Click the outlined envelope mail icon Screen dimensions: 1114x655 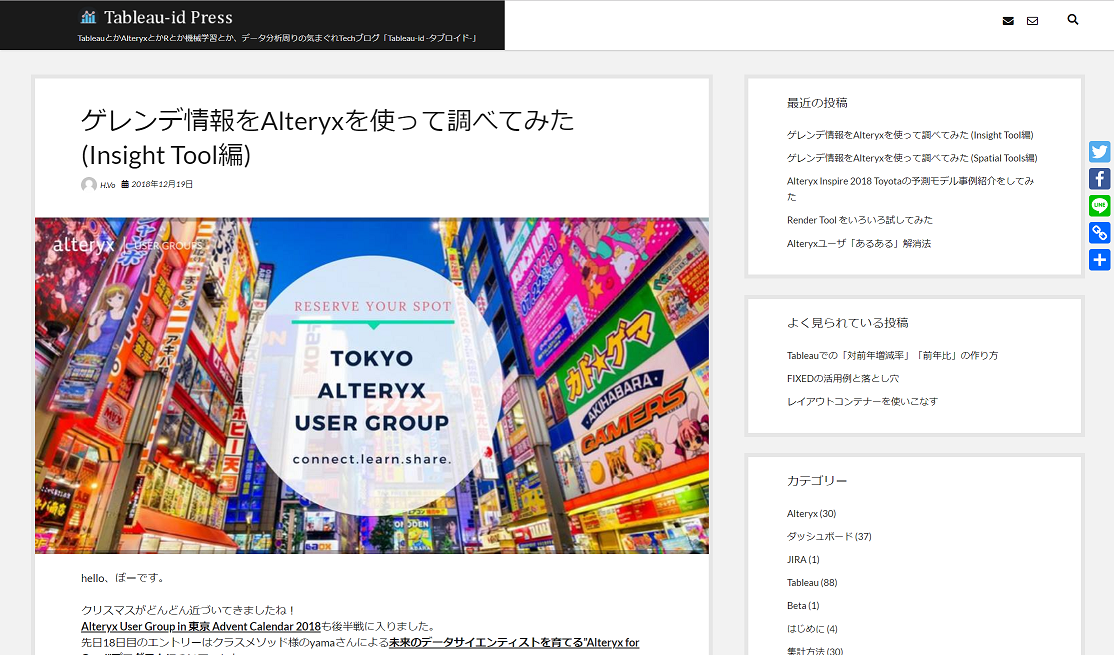coord(1032,21)
